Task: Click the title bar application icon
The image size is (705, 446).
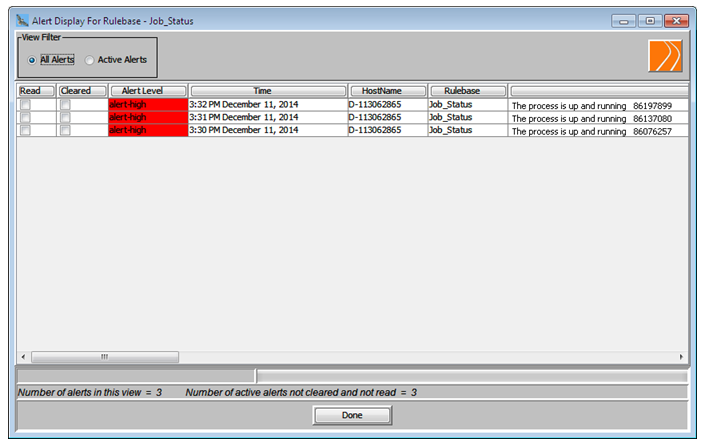Action: pos(22,20)
